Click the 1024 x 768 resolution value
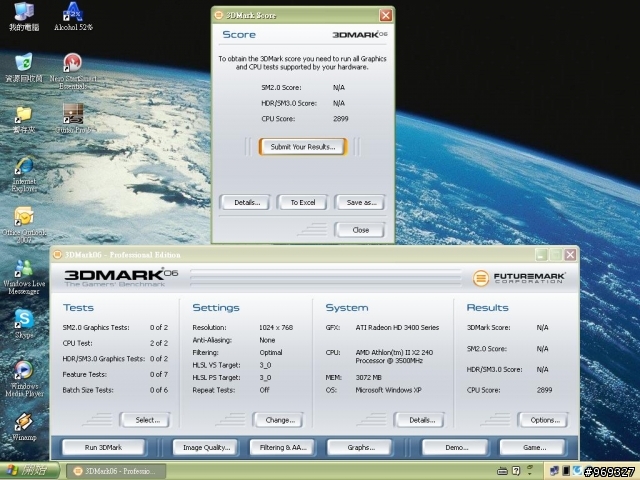640x480 pixels. tap(276, 327)
